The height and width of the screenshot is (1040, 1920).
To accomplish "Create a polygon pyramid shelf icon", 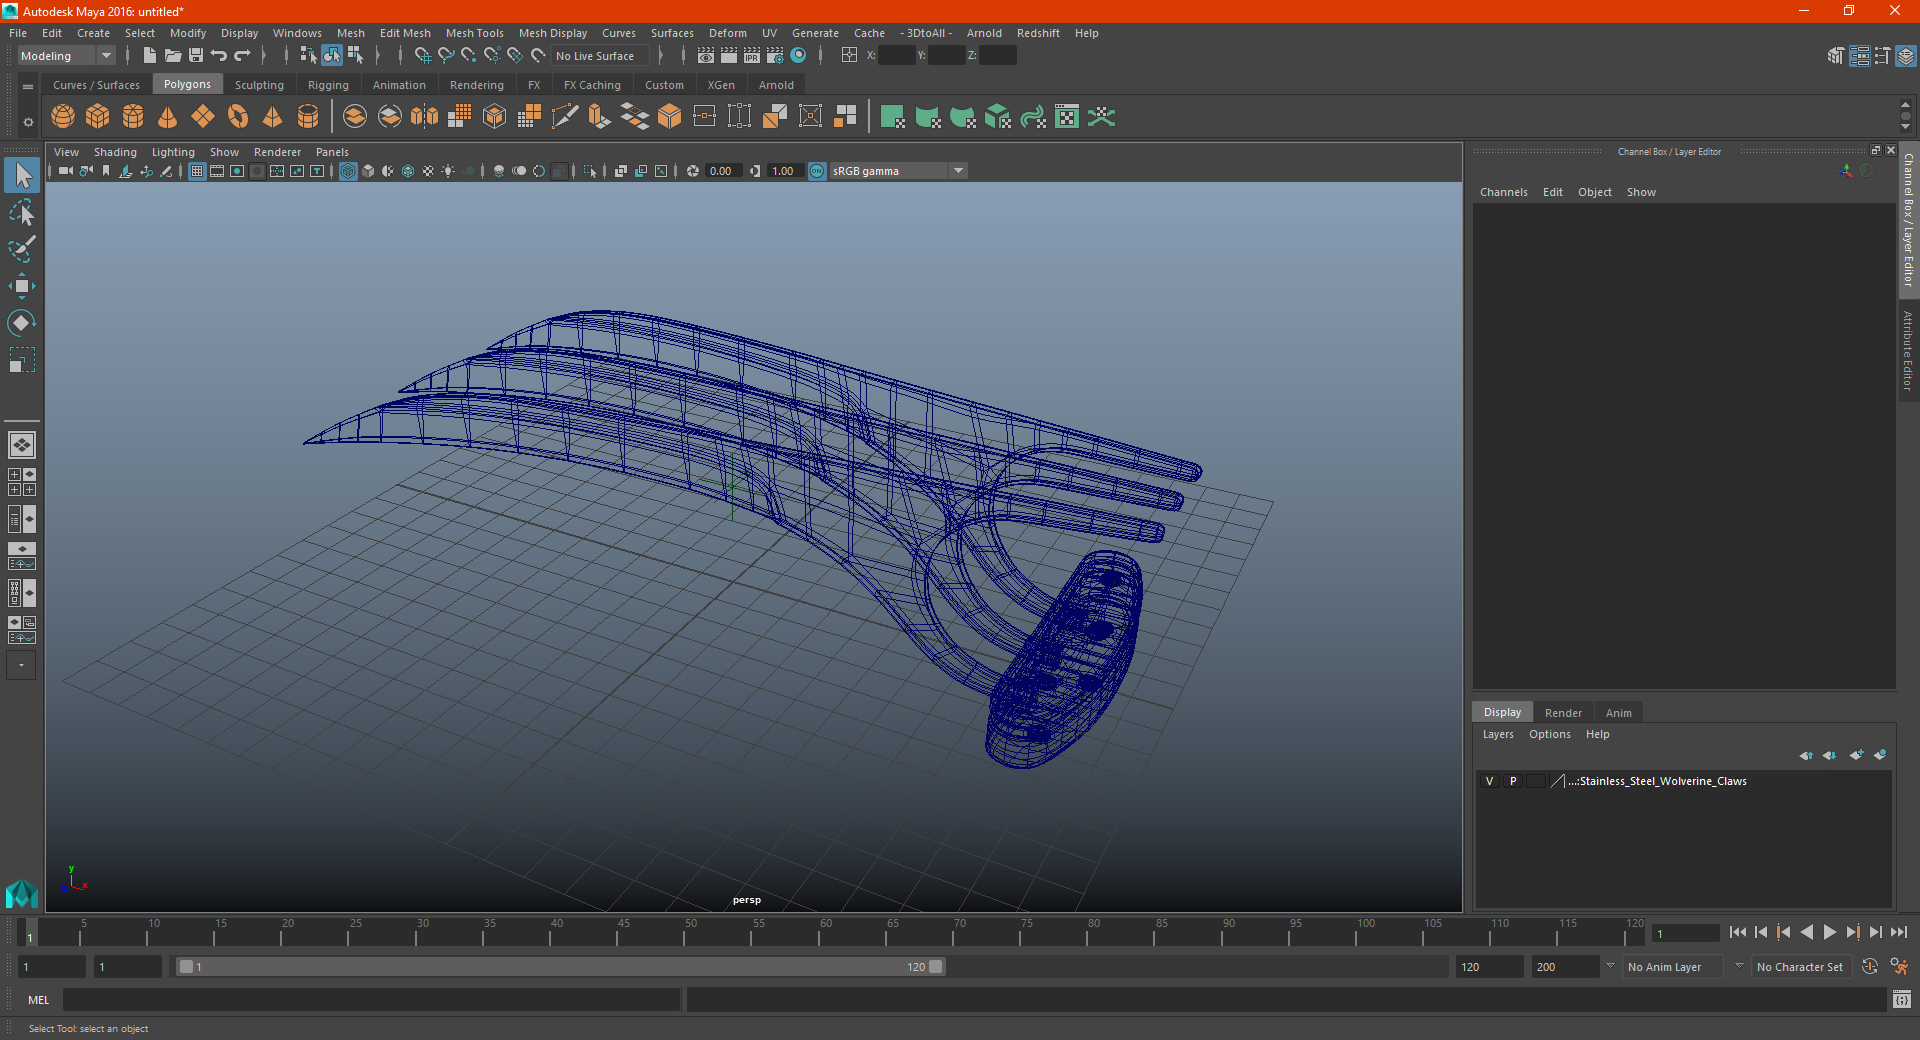I will pyautogui.click(x=273, y=117).
